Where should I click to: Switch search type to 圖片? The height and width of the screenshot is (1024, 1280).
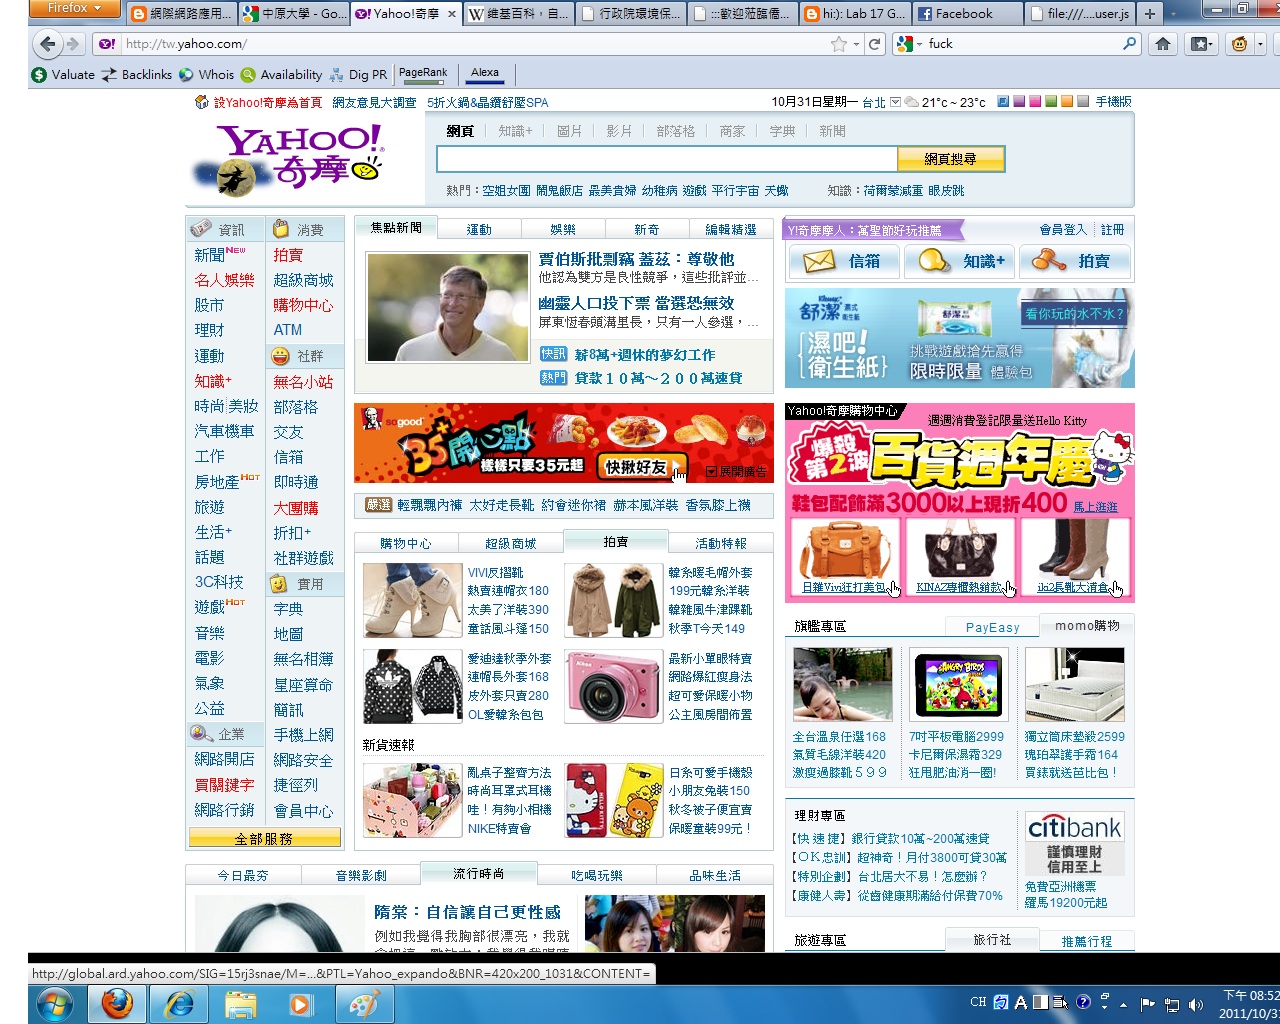[x=569, y=131]
